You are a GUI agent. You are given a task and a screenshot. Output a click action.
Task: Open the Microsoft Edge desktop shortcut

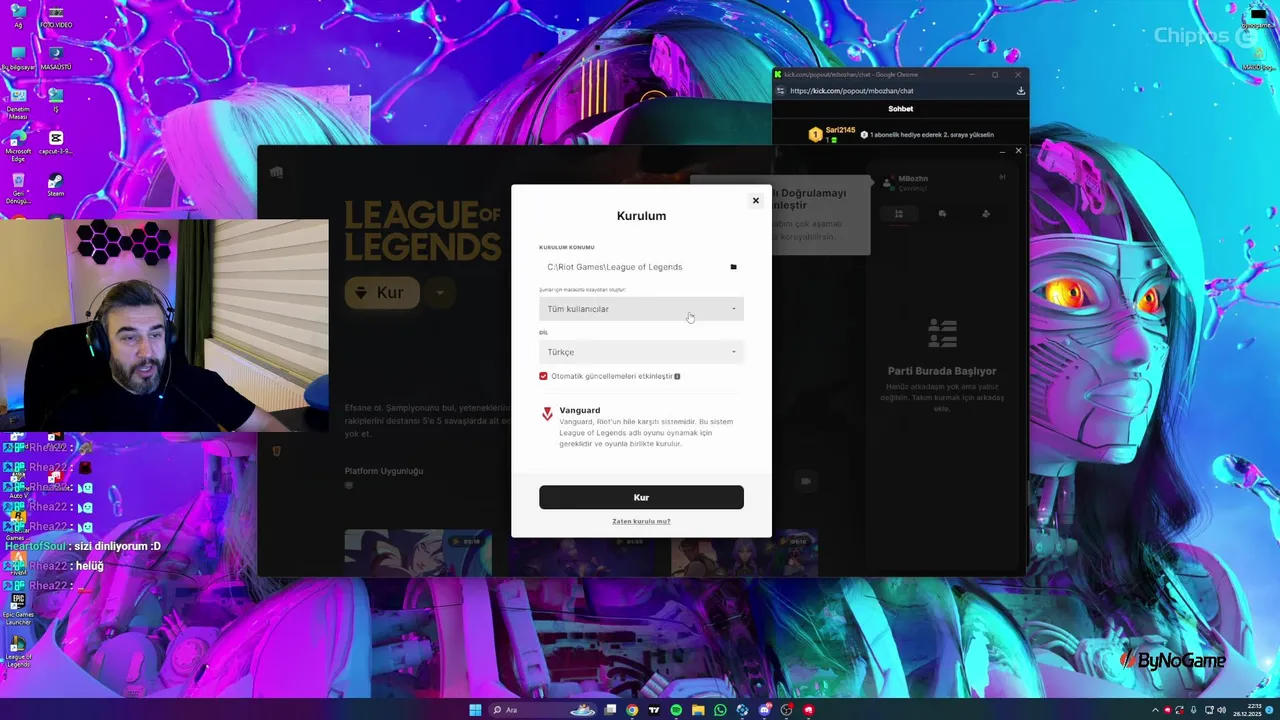coord(18,145)
